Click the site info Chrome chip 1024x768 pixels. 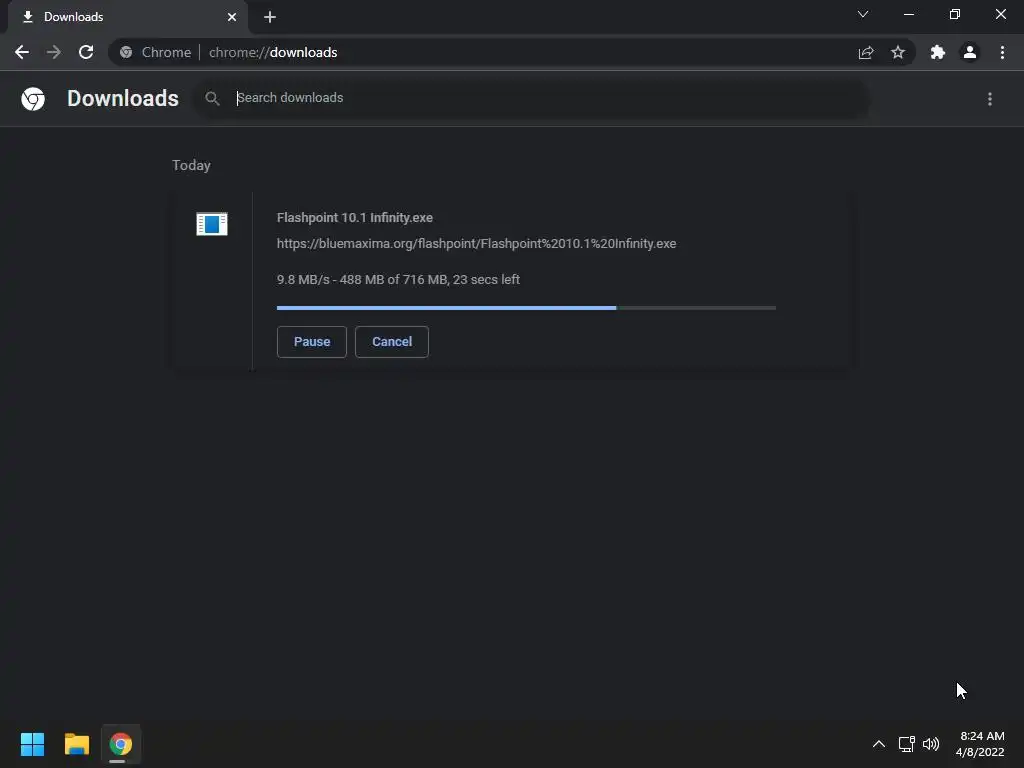[156, 52]
